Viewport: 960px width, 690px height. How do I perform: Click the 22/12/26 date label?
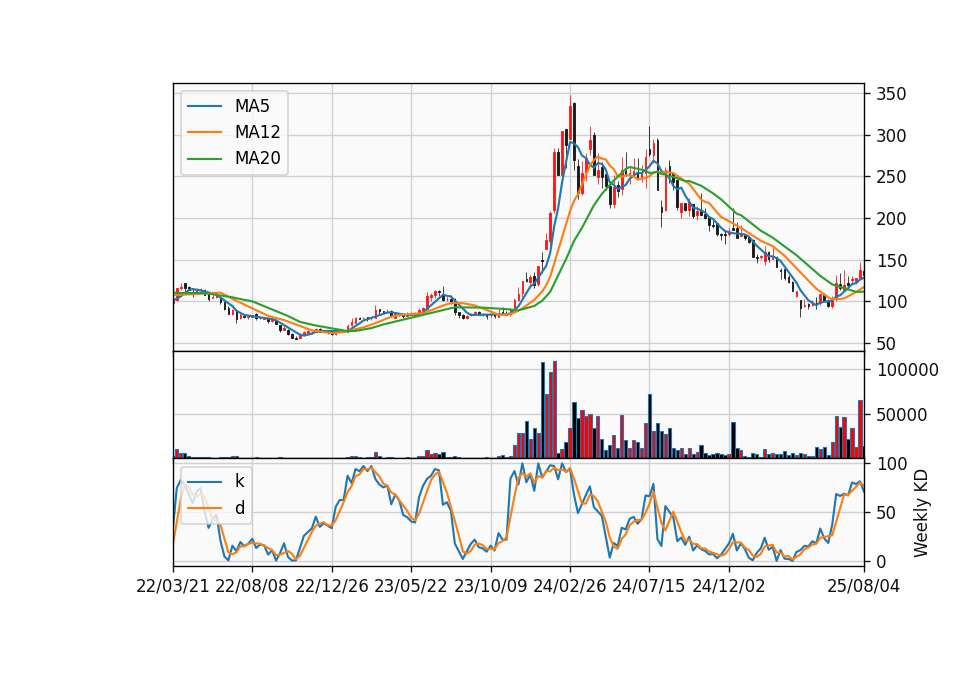[x=332, y=586]
